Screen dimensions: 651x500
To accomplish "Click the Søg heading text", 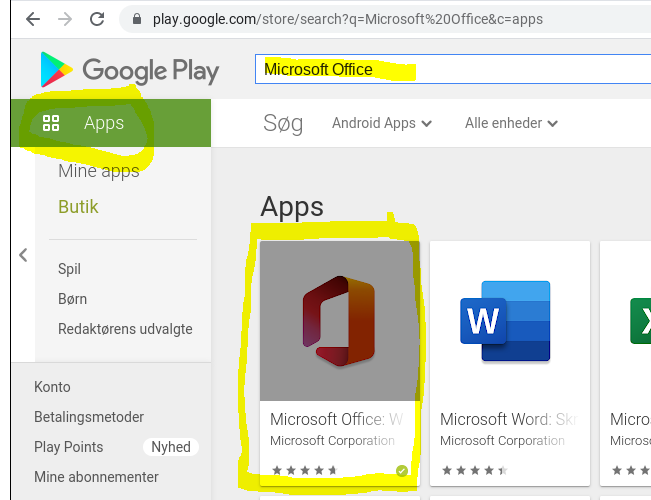I will pyautogui.click(x=283, y=123).
